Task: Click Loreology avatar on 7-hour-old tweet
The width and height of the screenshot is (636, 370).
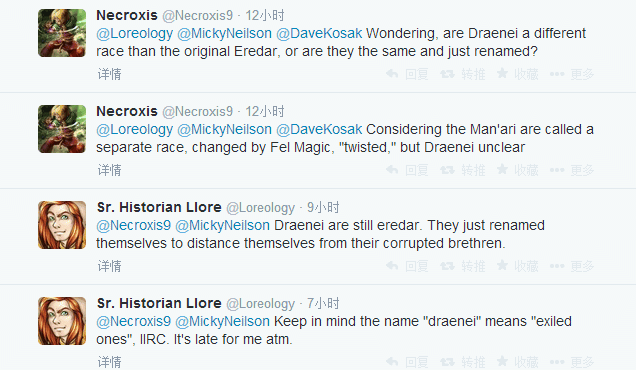Action: coord(62,321)
